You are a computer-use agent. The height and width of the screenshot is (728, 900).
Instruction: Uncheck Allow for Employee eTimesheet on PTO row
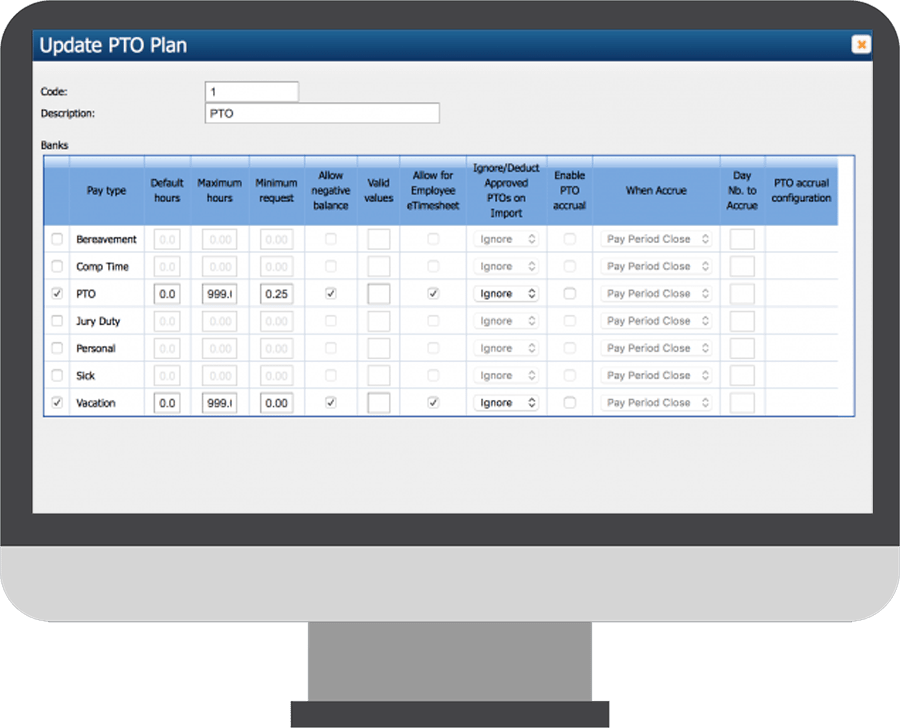pos(432,293)
